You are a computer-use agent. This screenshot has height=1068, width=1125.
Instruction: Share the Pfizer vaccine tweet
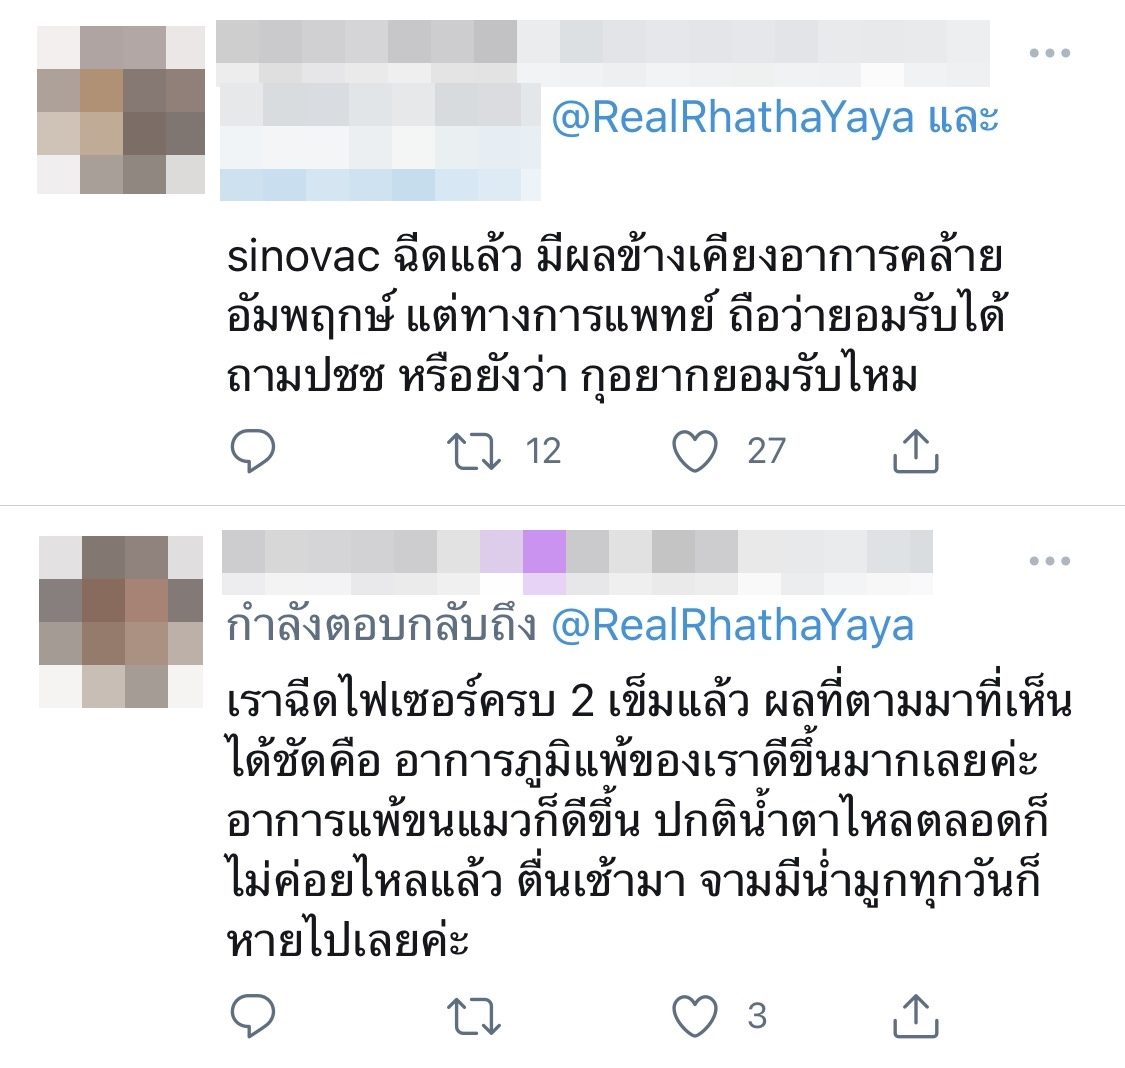915,1016
